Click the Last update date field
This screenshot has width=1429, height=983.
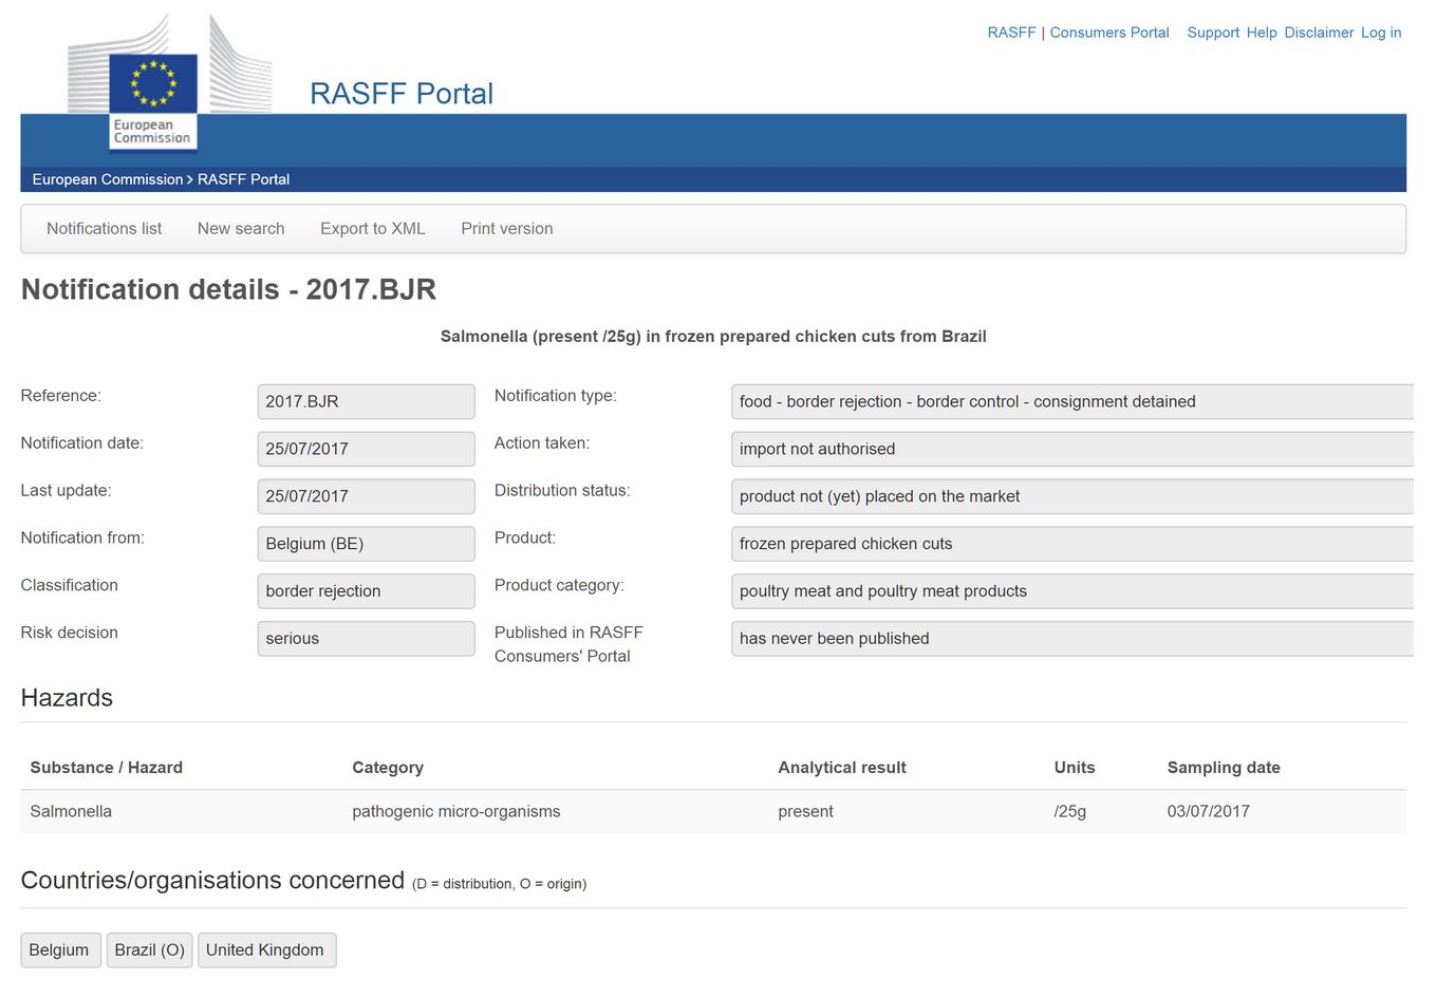click(366, 496)
